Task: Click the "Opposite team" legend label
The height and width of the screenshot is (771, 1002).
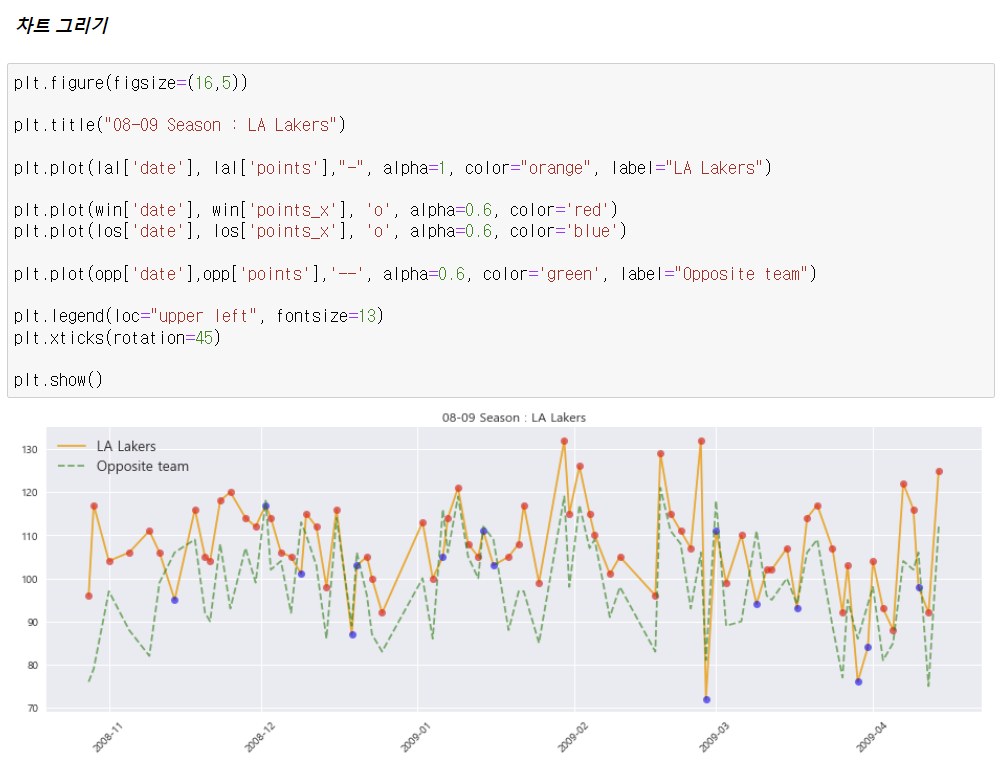Action: pyautogui.click(x=143, y=466)
